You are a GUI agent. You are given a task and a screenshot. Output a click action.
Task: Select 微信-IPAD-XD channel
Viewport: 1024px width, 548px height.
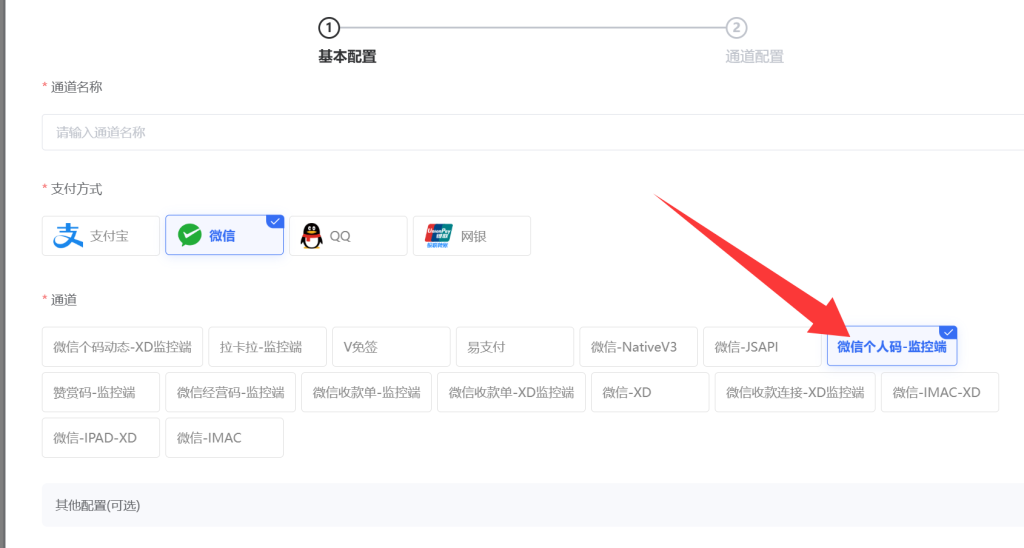(x=100, y=438)
